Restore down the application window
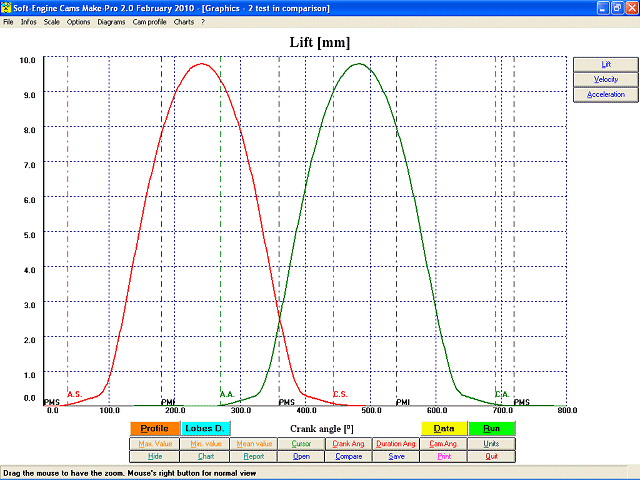 coord(618,8)
